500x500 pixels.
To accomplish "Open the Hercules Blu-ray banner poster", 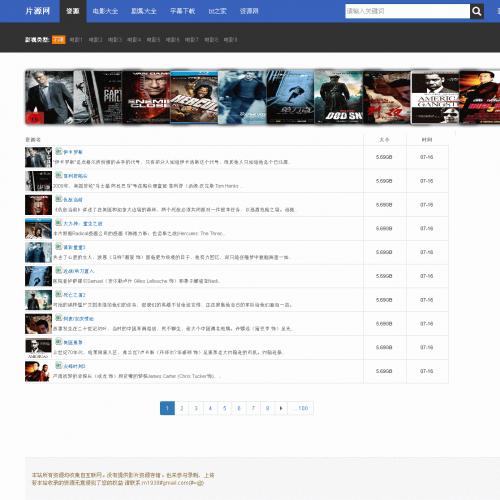I will 194,97.
